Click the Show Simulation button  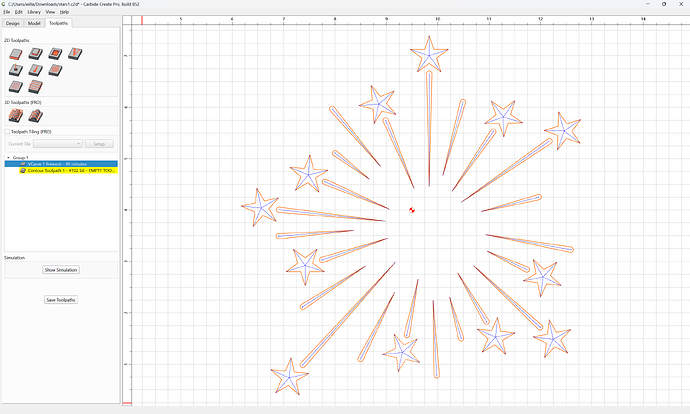click(x=61, y=270)
